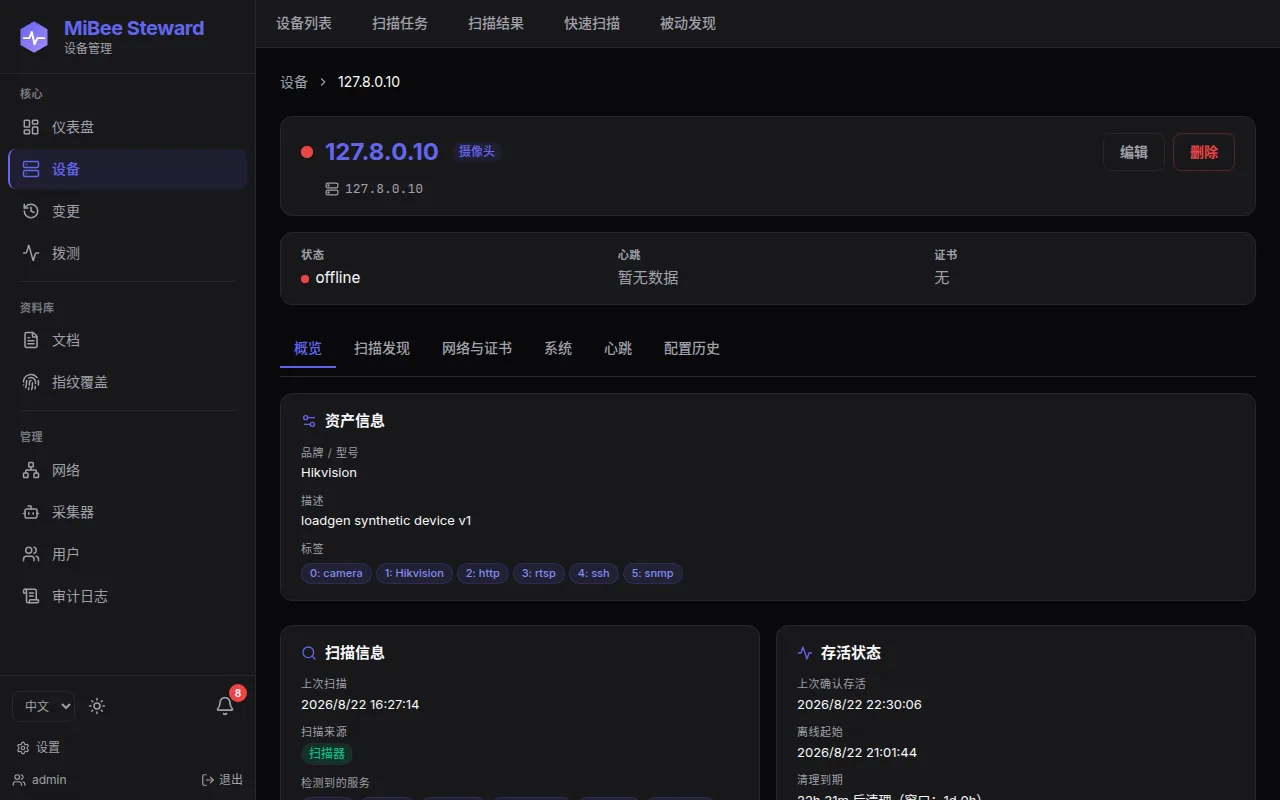
Task: Select the 系统 tab
Action: pyautogui.click(x=558, y=348)
